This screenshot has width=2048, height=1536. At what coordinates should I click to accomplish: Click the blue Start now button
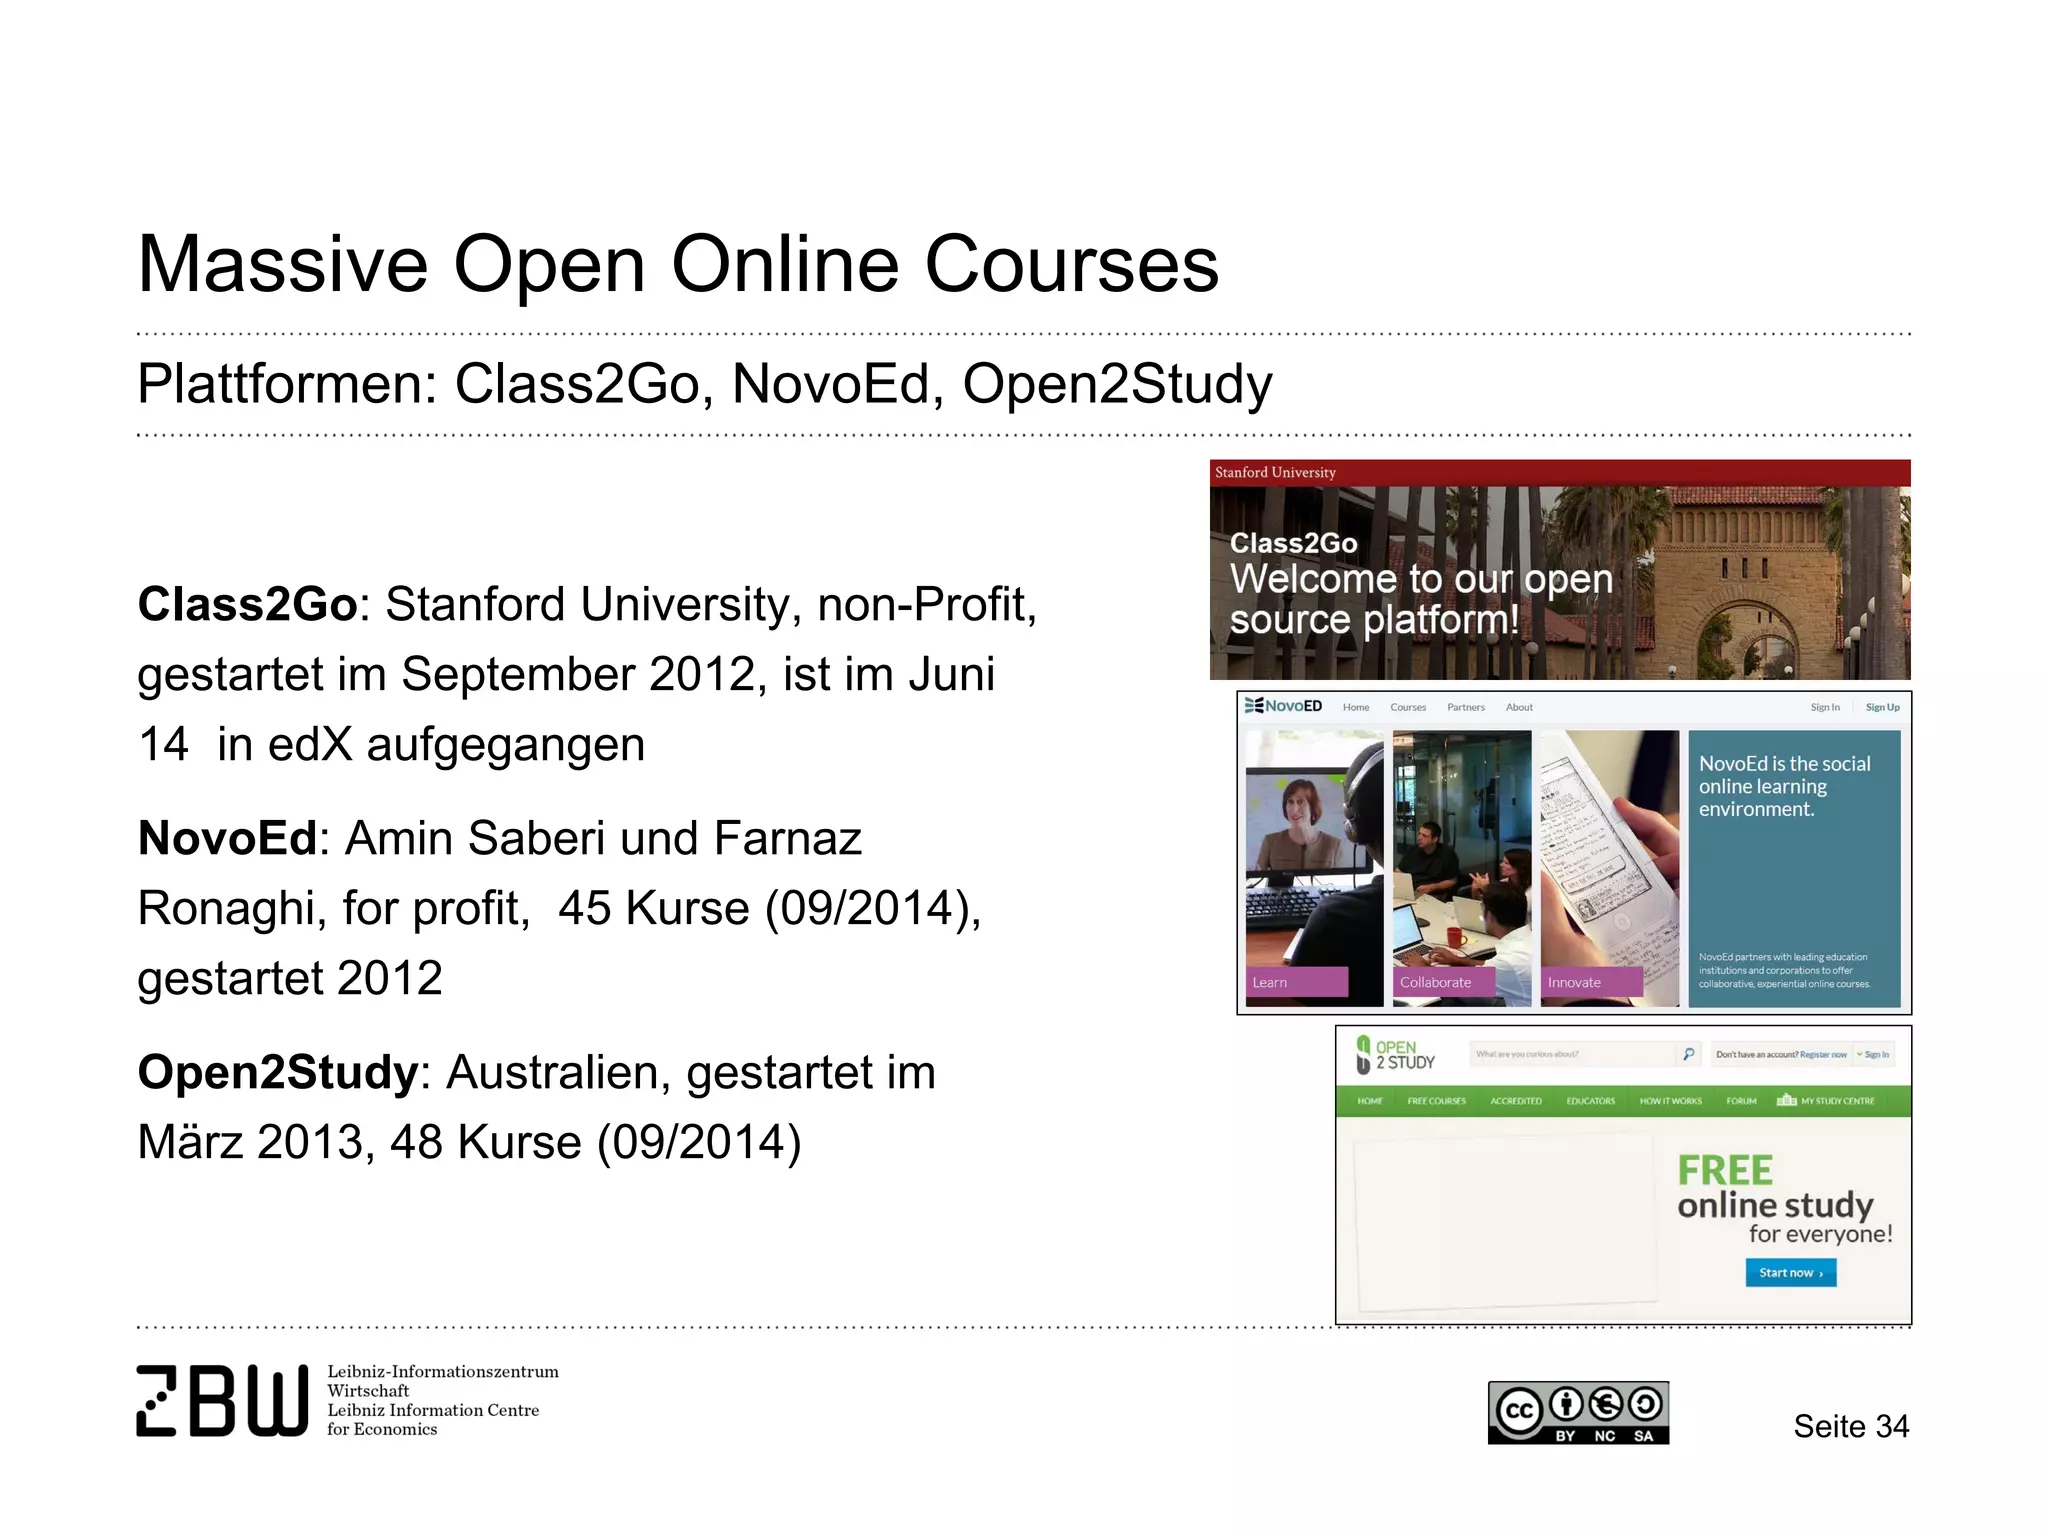[x=1791, y=1272]
